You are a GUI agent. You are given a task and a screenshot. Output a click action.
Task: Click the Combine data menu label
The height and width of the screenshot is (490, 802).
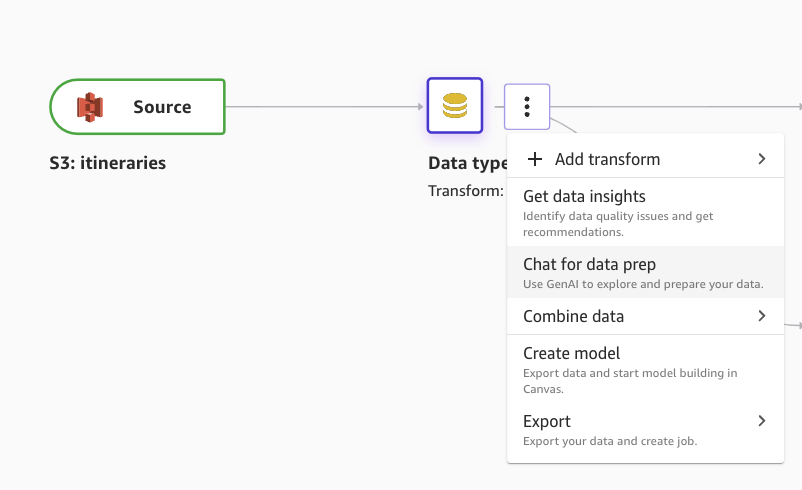click(x=573, y=316)
